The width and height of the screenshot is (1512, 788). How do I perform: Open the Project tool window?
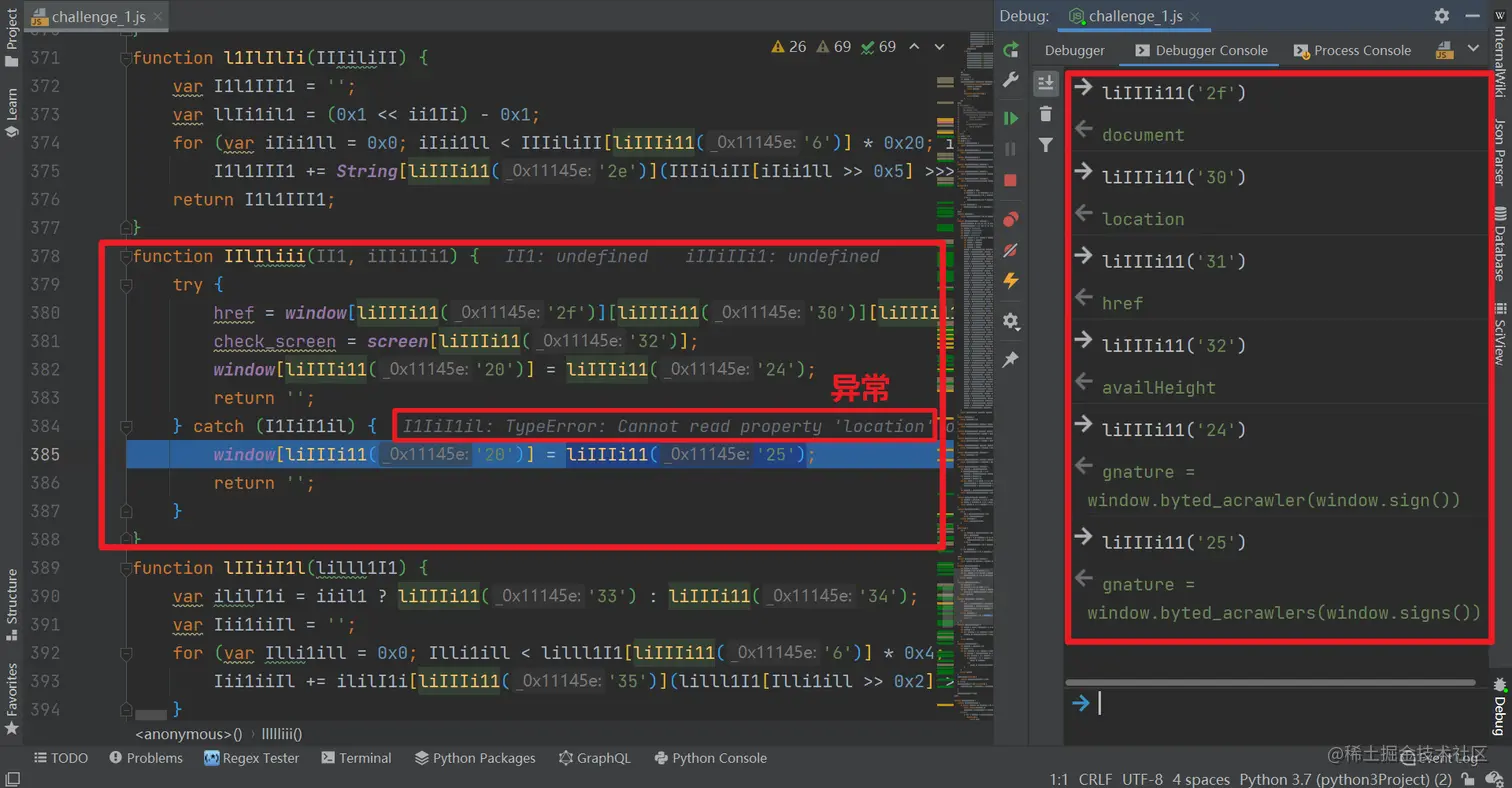(x=12, y=36)
